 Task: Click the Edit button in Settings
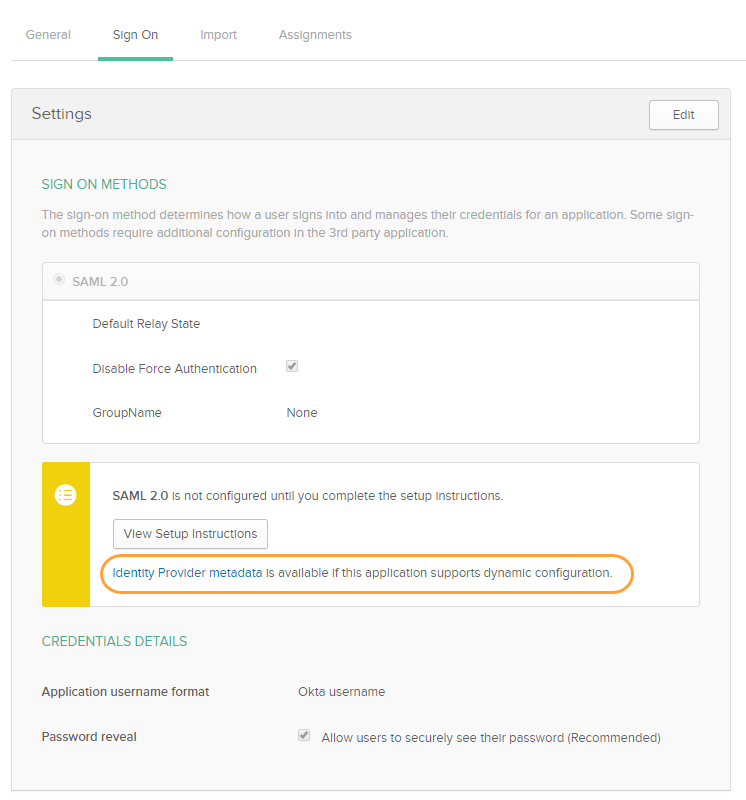coord(683,115)
